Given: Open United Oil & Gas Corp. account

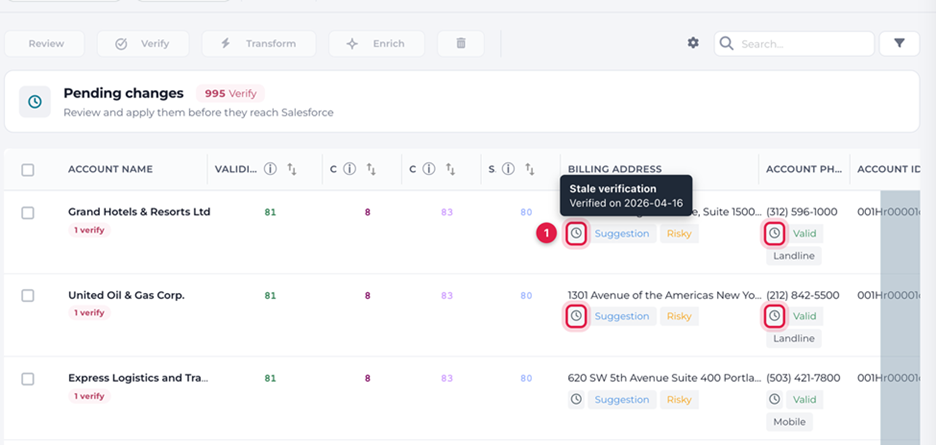Looking at the screenshot, I should (127, 295).
